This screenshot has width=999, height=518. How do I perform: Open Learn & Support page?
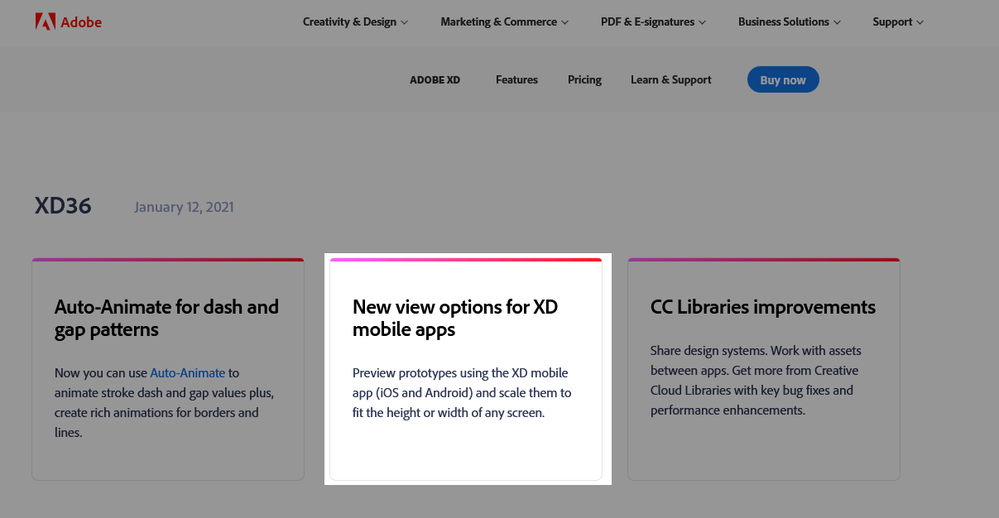coord(671,80)
